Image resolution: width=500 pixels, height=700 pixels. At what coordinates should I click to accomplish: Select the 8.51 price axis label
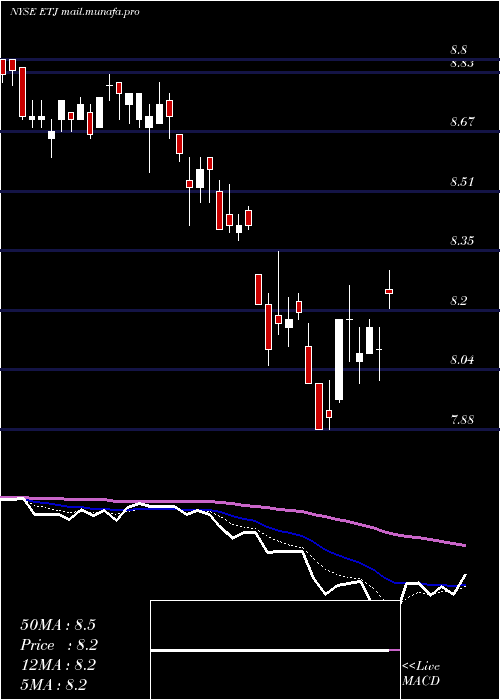click(x=462, y=182)
